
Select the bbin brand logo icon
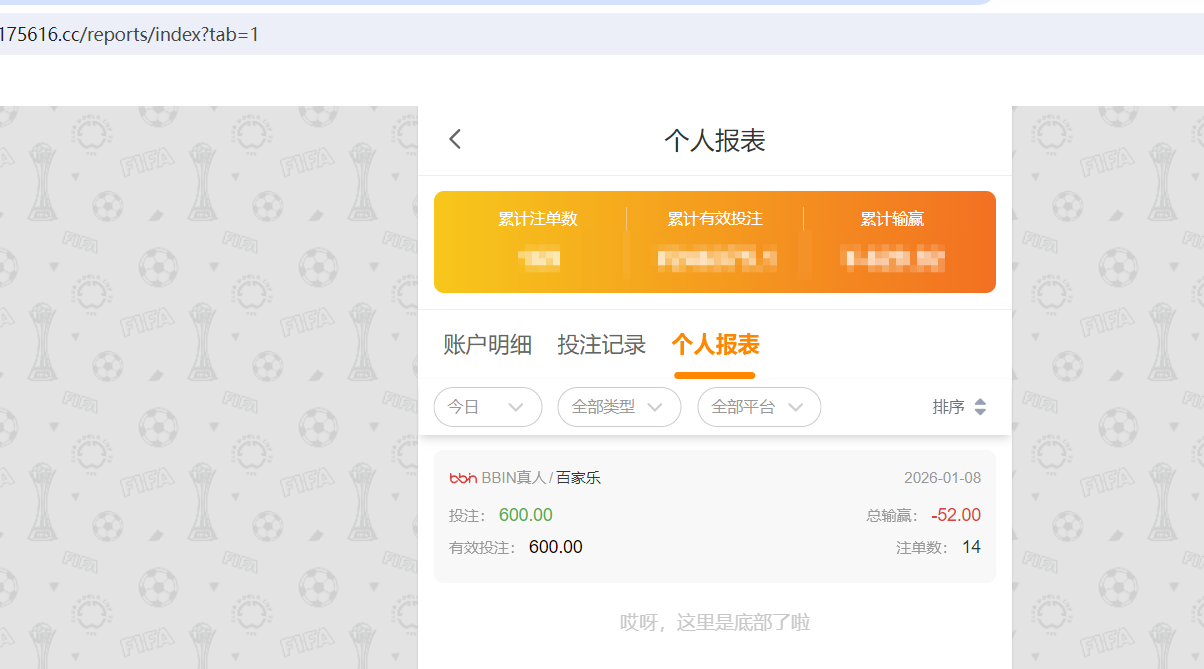(x=464, y=477)
